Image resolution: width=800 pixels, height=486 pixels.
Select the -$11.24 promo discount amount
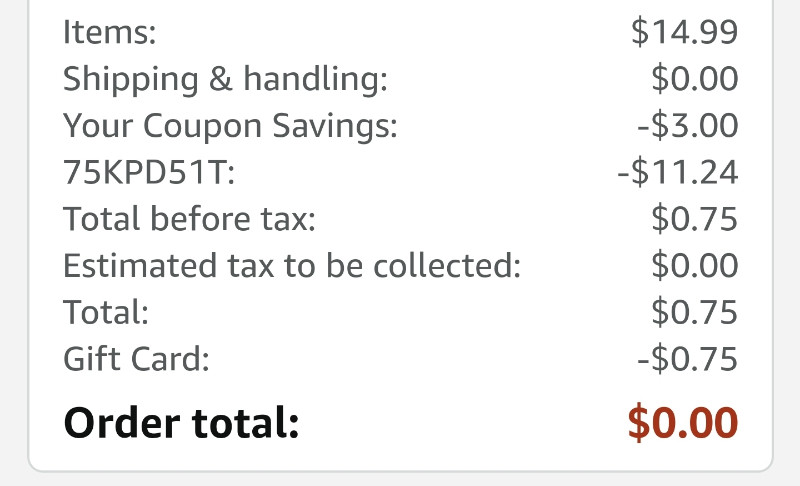pyautogui.click(x=678, y=172)
